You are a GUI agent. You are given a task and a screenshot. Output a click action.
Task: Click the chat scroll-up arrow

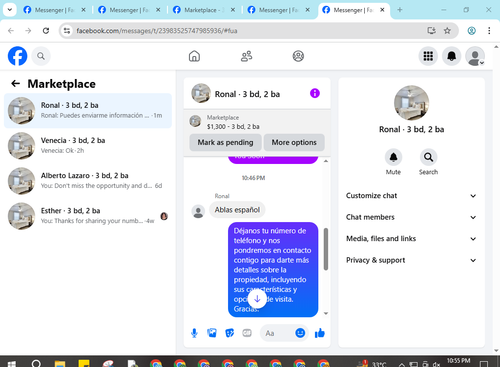326,161
